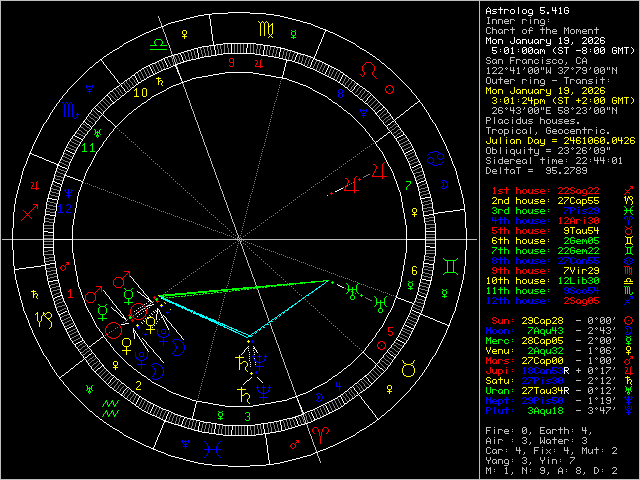The image size is (640, 480).
Task: Select the green Aquarius waves glyph on the wheel
Action: tap(112, 408)
